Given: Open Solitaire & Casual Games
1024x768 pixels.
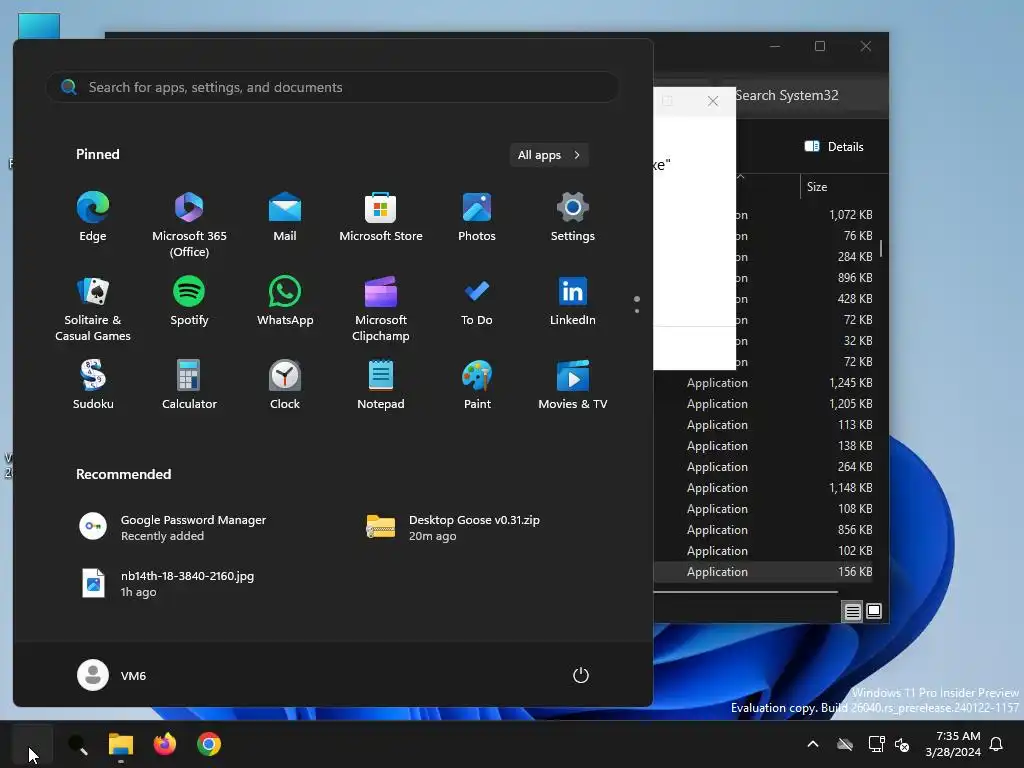Looking at the screenshot, I should tap(93, 309).
